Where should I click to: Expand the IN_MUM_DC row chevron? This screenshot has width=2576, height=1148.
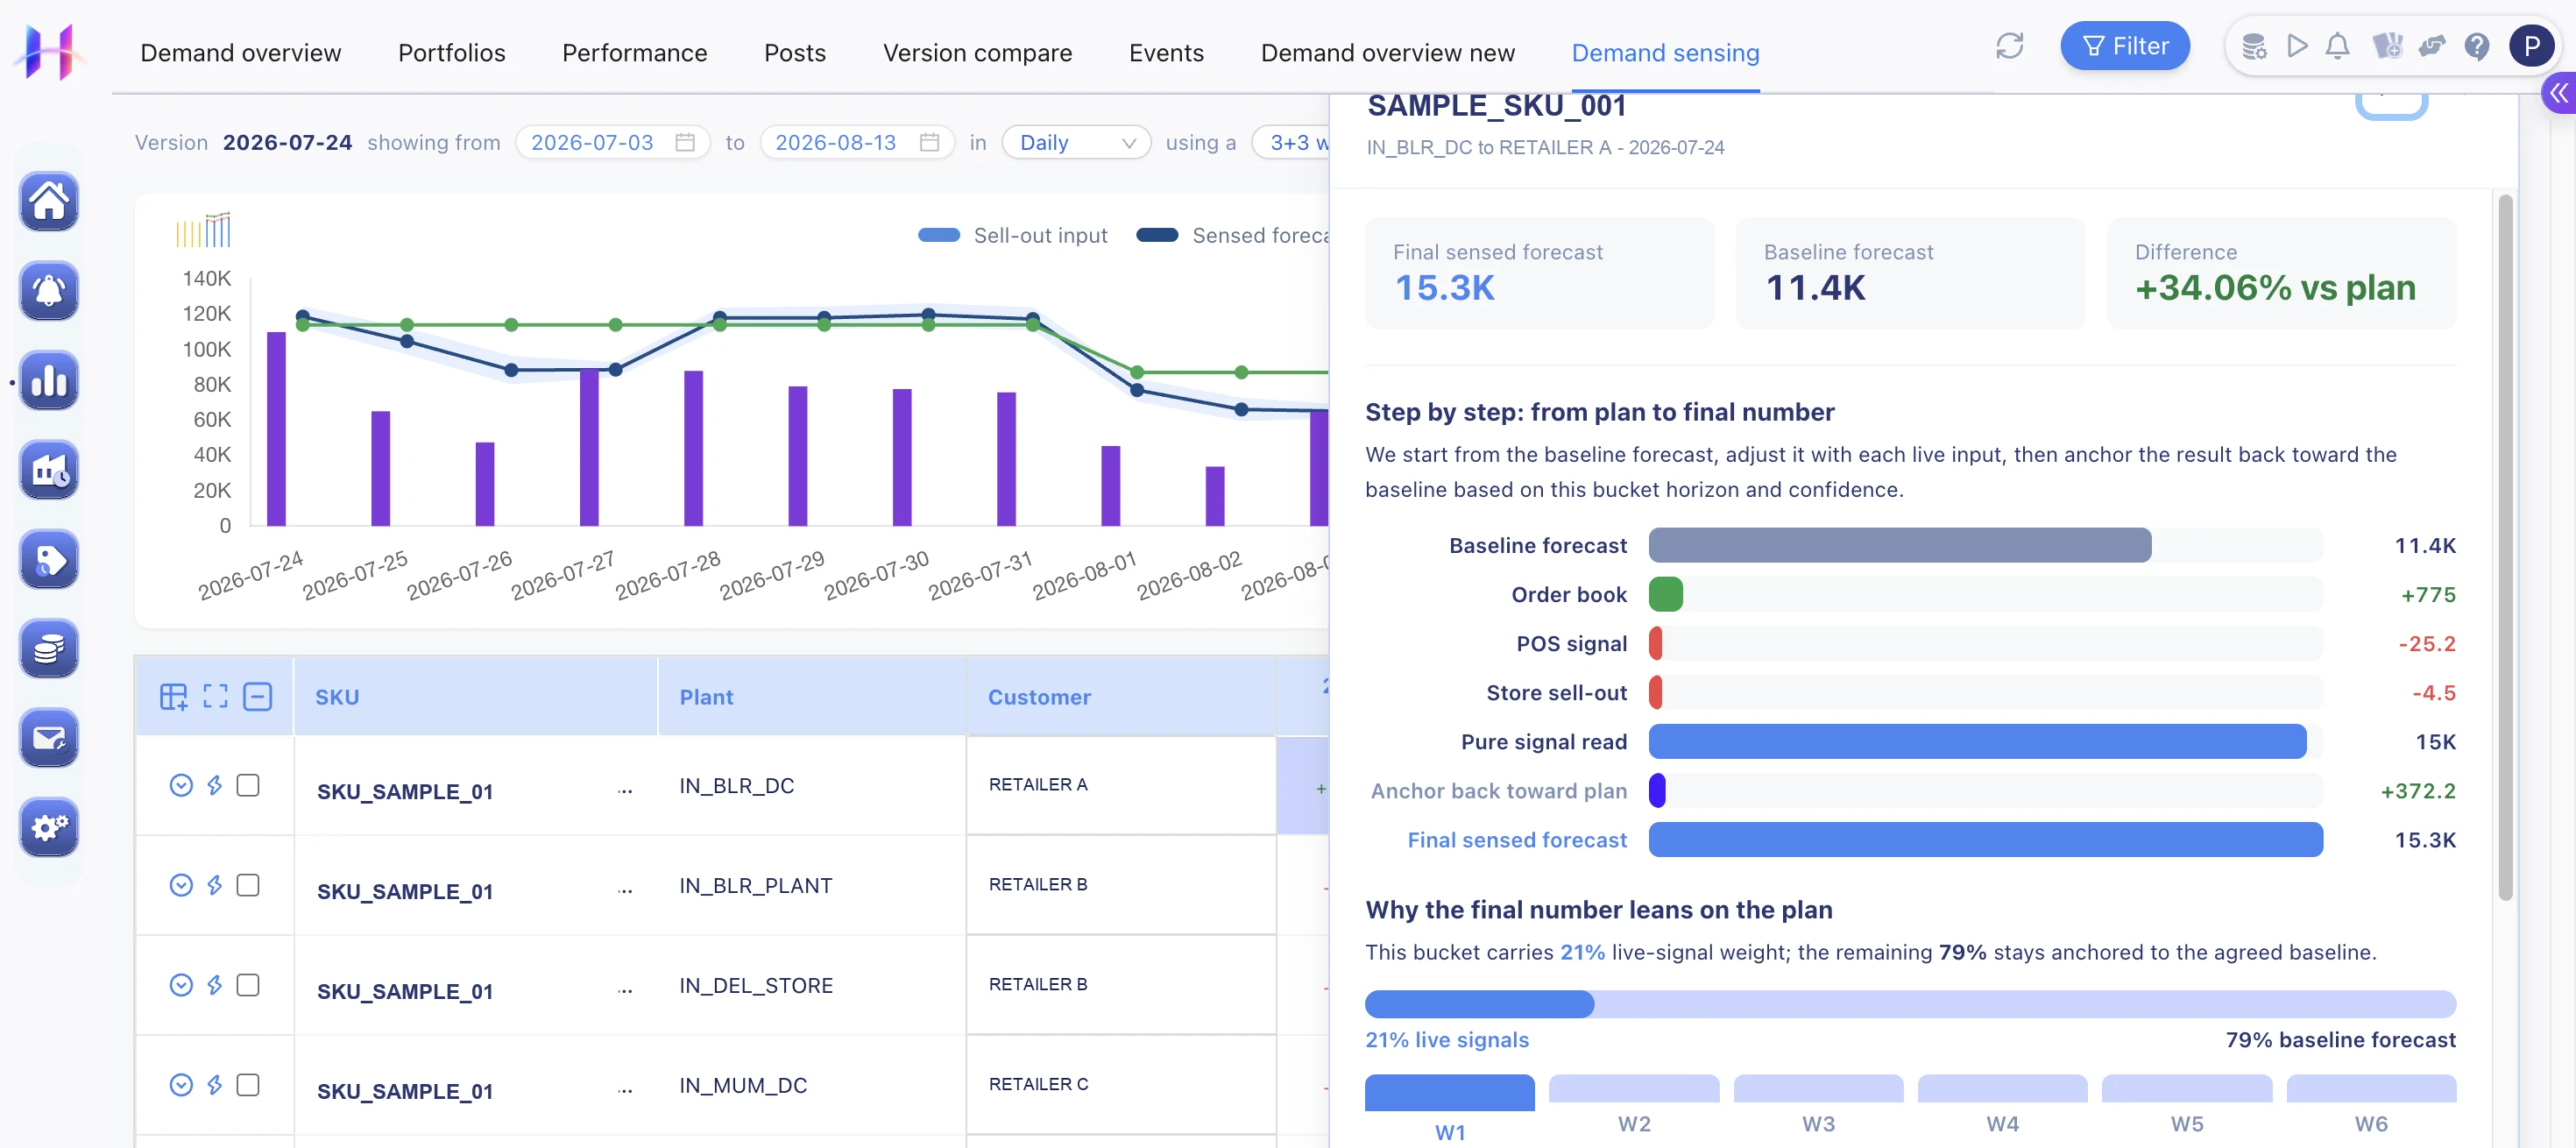[x=181, y=1085]
